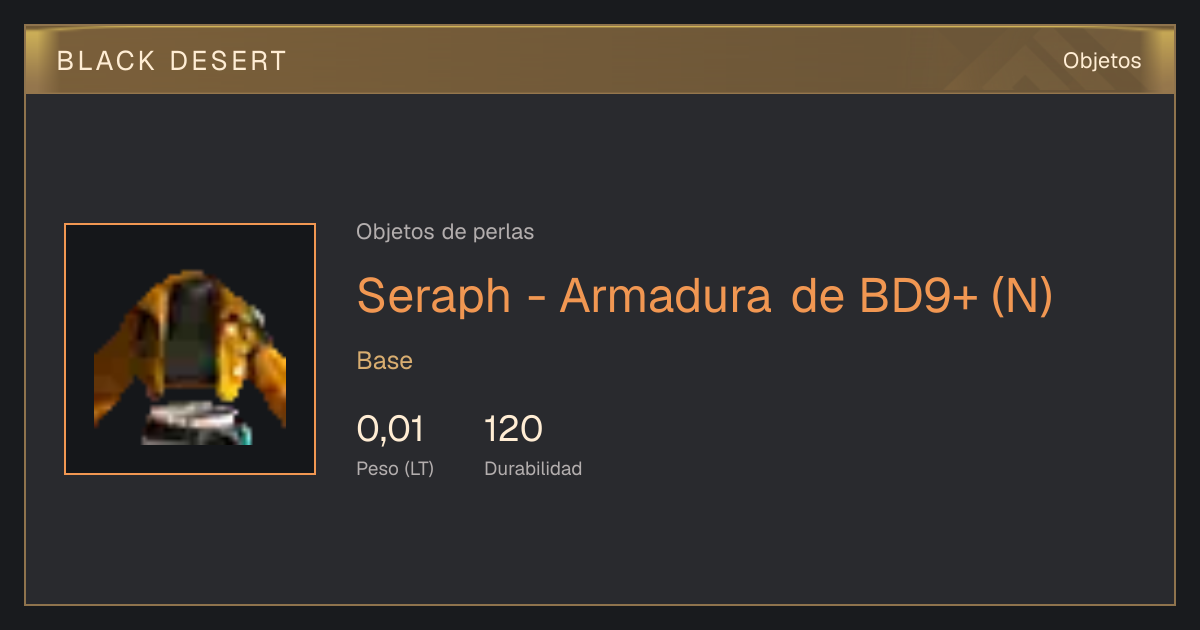1200x630 pixels.
Task: Click the word Armadura in the title
Action: pyautogui.click(x=665, y=295)
